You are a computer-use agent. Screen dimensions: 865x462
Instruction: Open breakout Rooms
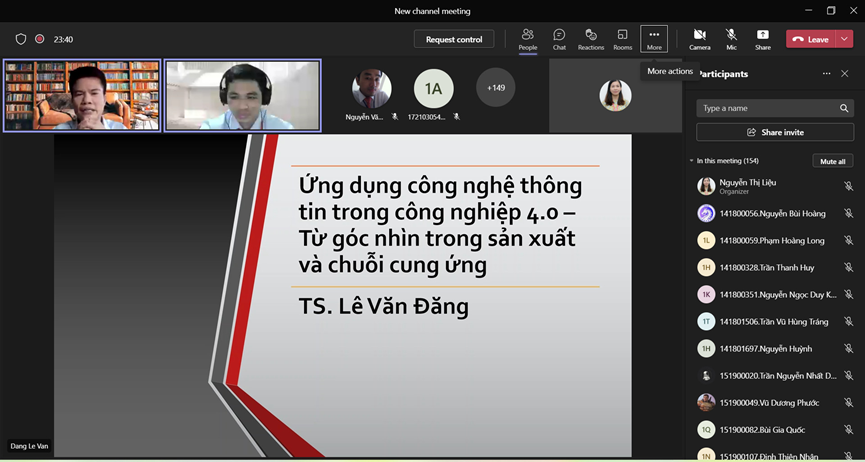(x=622, y=39)
